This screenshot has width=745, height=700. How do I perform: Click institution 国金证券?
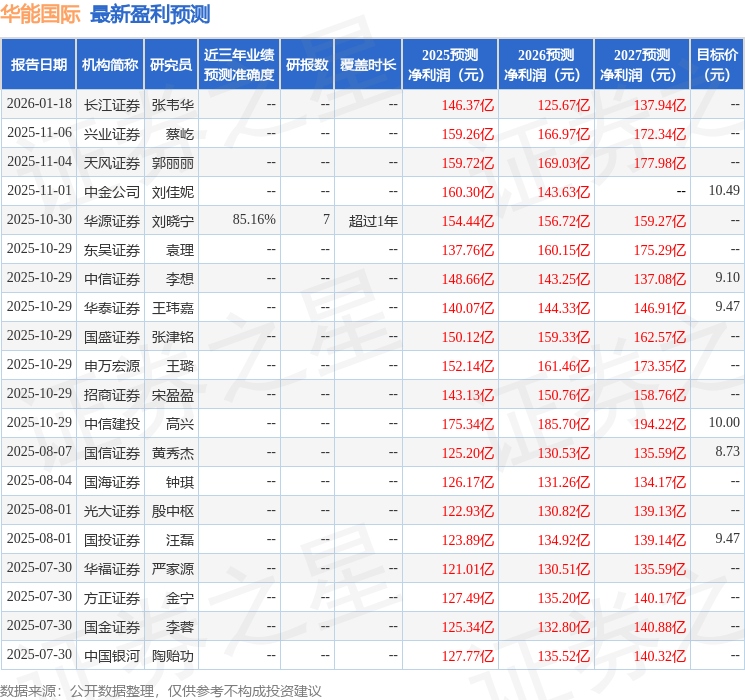click(112, 627)
